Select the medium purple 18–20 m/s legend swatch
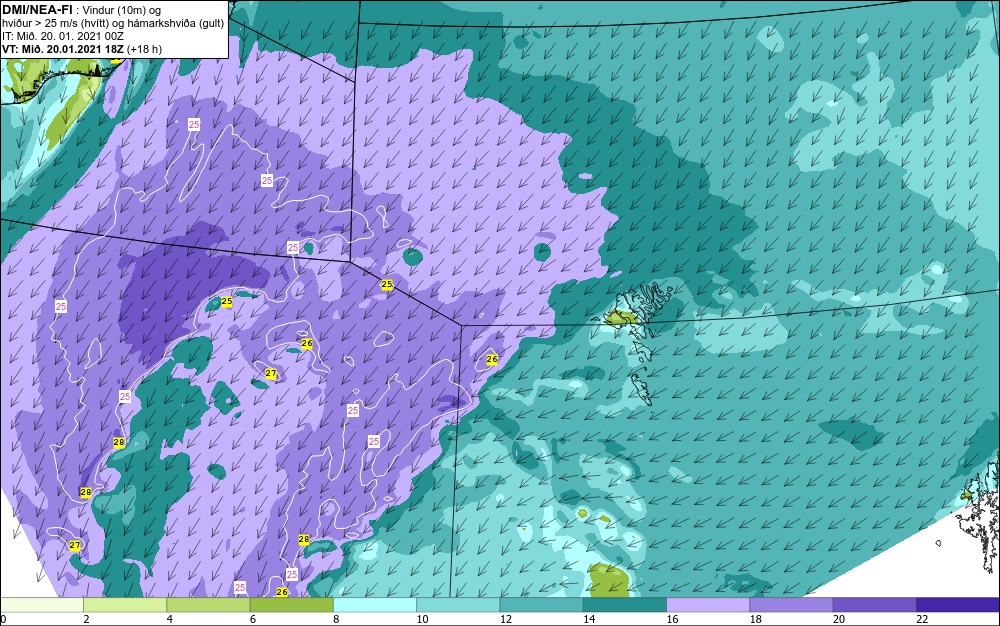The height and width of the screenshot is (626, 1000). 791,604
